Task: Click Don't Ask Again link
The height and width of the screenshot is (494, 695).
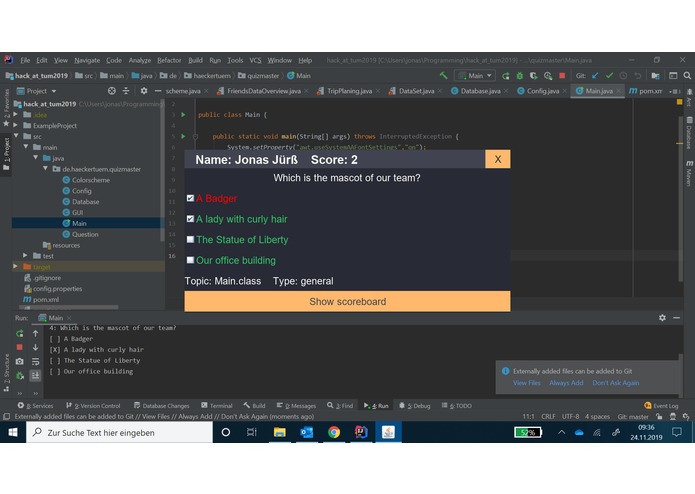Action: click(x=616, y=383)
